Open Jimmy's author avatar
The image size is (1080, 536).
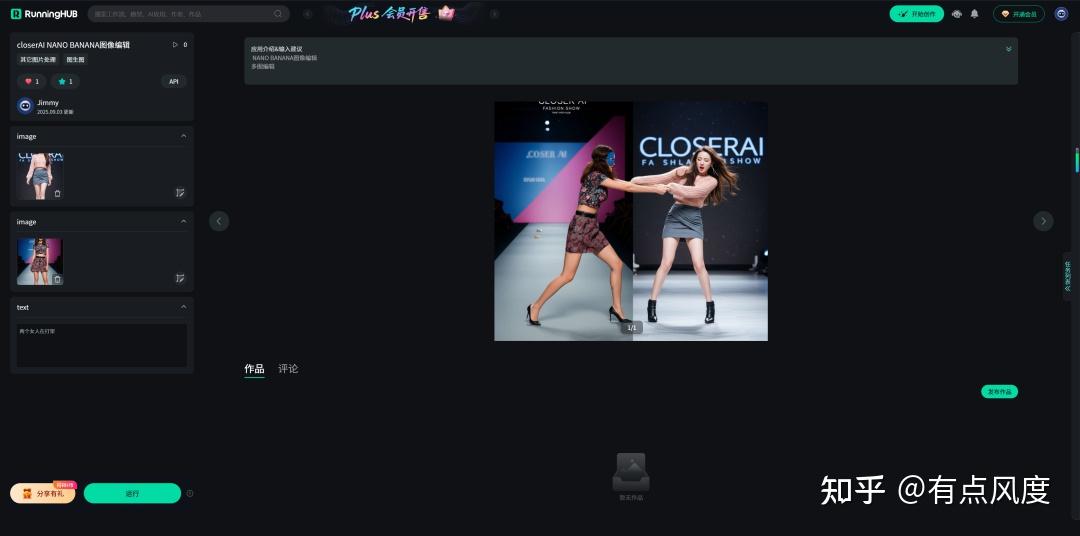tap(25, 106)
